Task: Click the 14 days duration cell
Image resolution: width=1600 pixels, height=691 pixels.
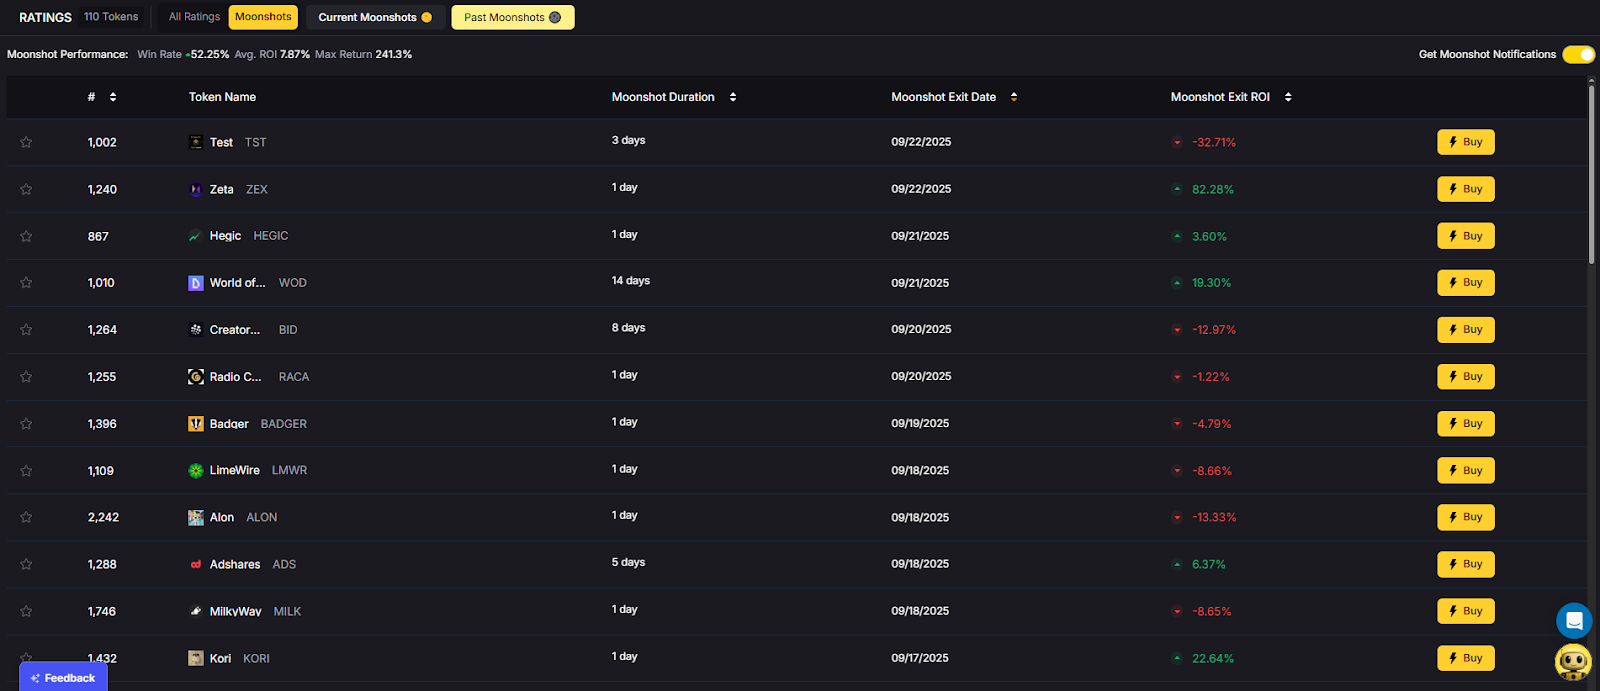Action: pyautogui.click(x=631, y=281)
